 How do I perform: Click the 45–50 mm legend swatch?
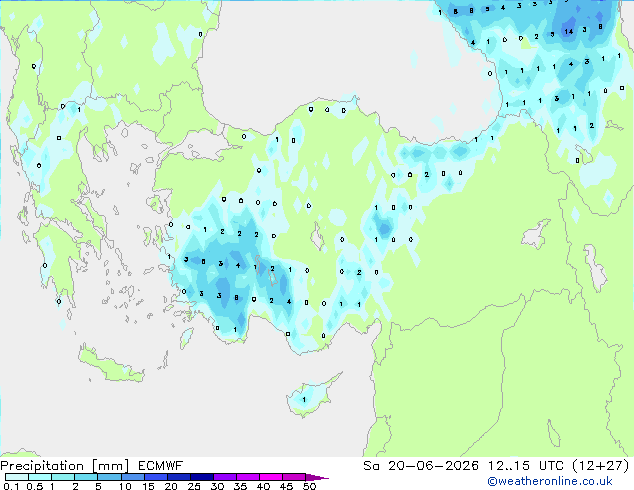294,477
